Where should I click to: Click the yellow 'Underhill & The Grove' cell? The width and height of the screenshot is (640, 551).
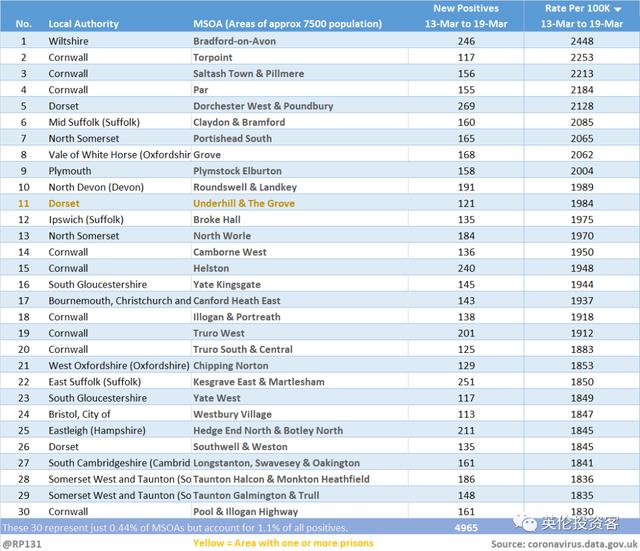[244, 204]
